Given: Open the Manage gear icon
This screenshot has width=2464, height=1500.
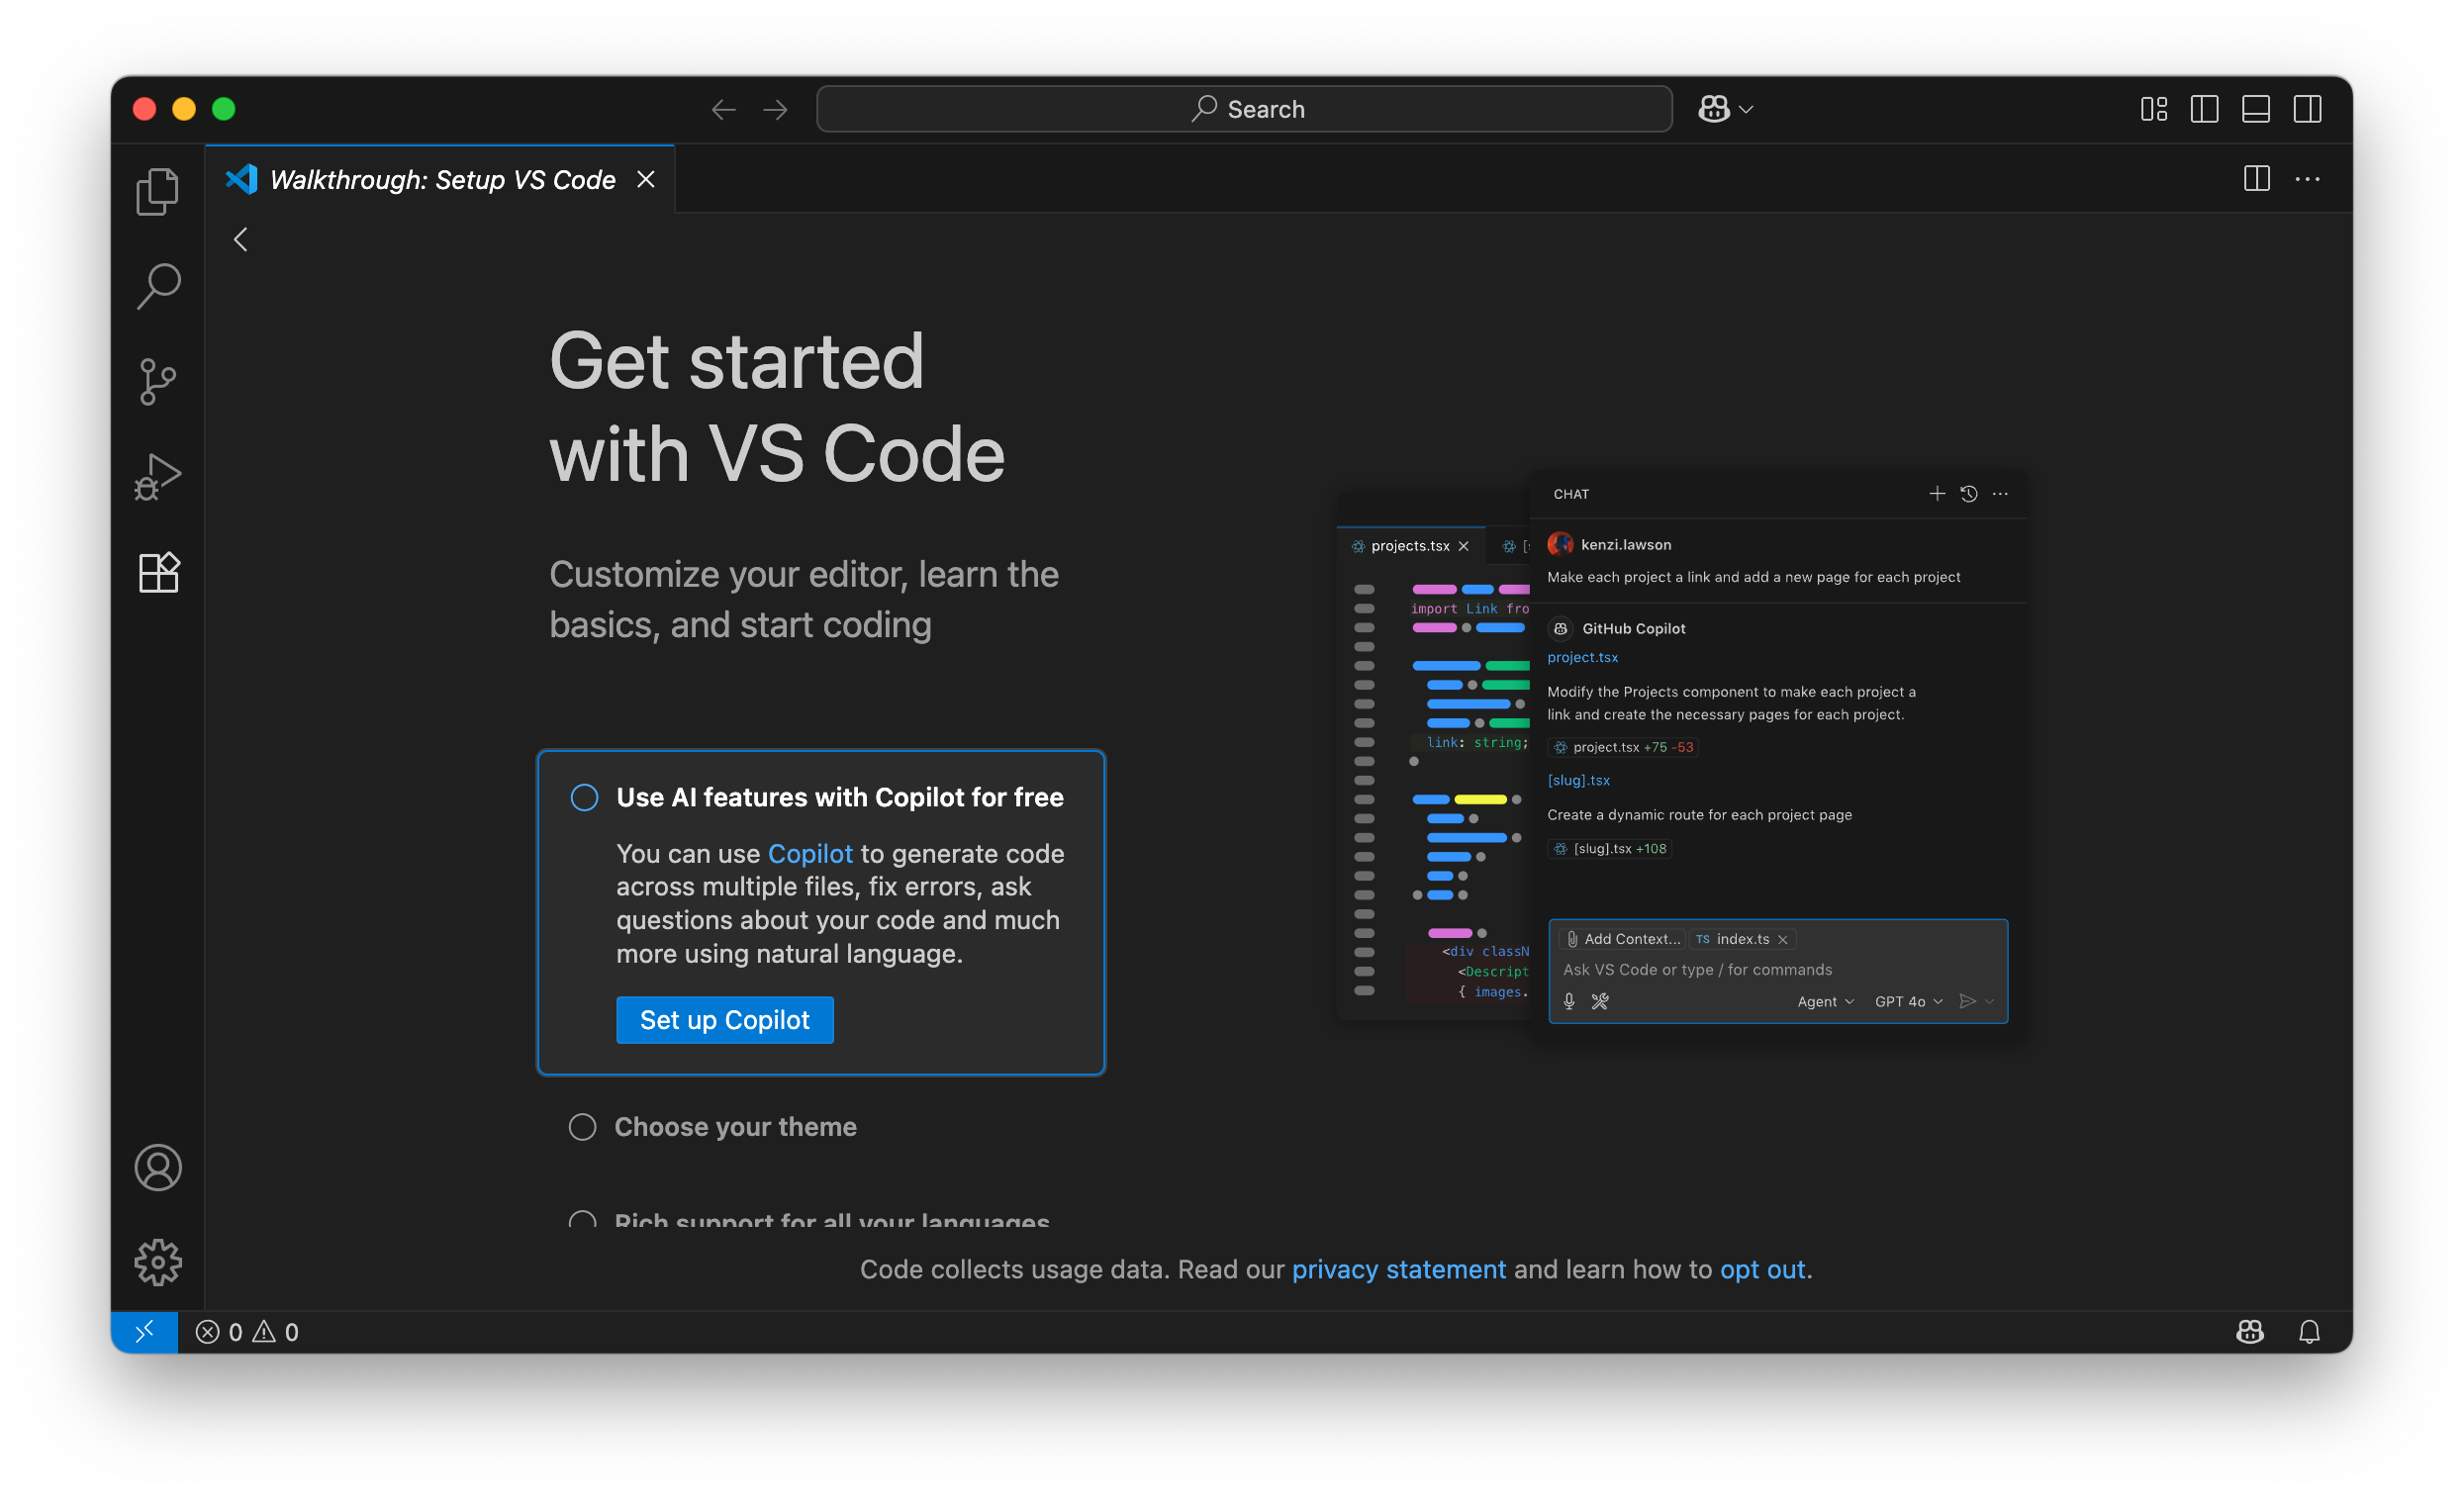Looking at the screenshot, I should point(157,1262).
